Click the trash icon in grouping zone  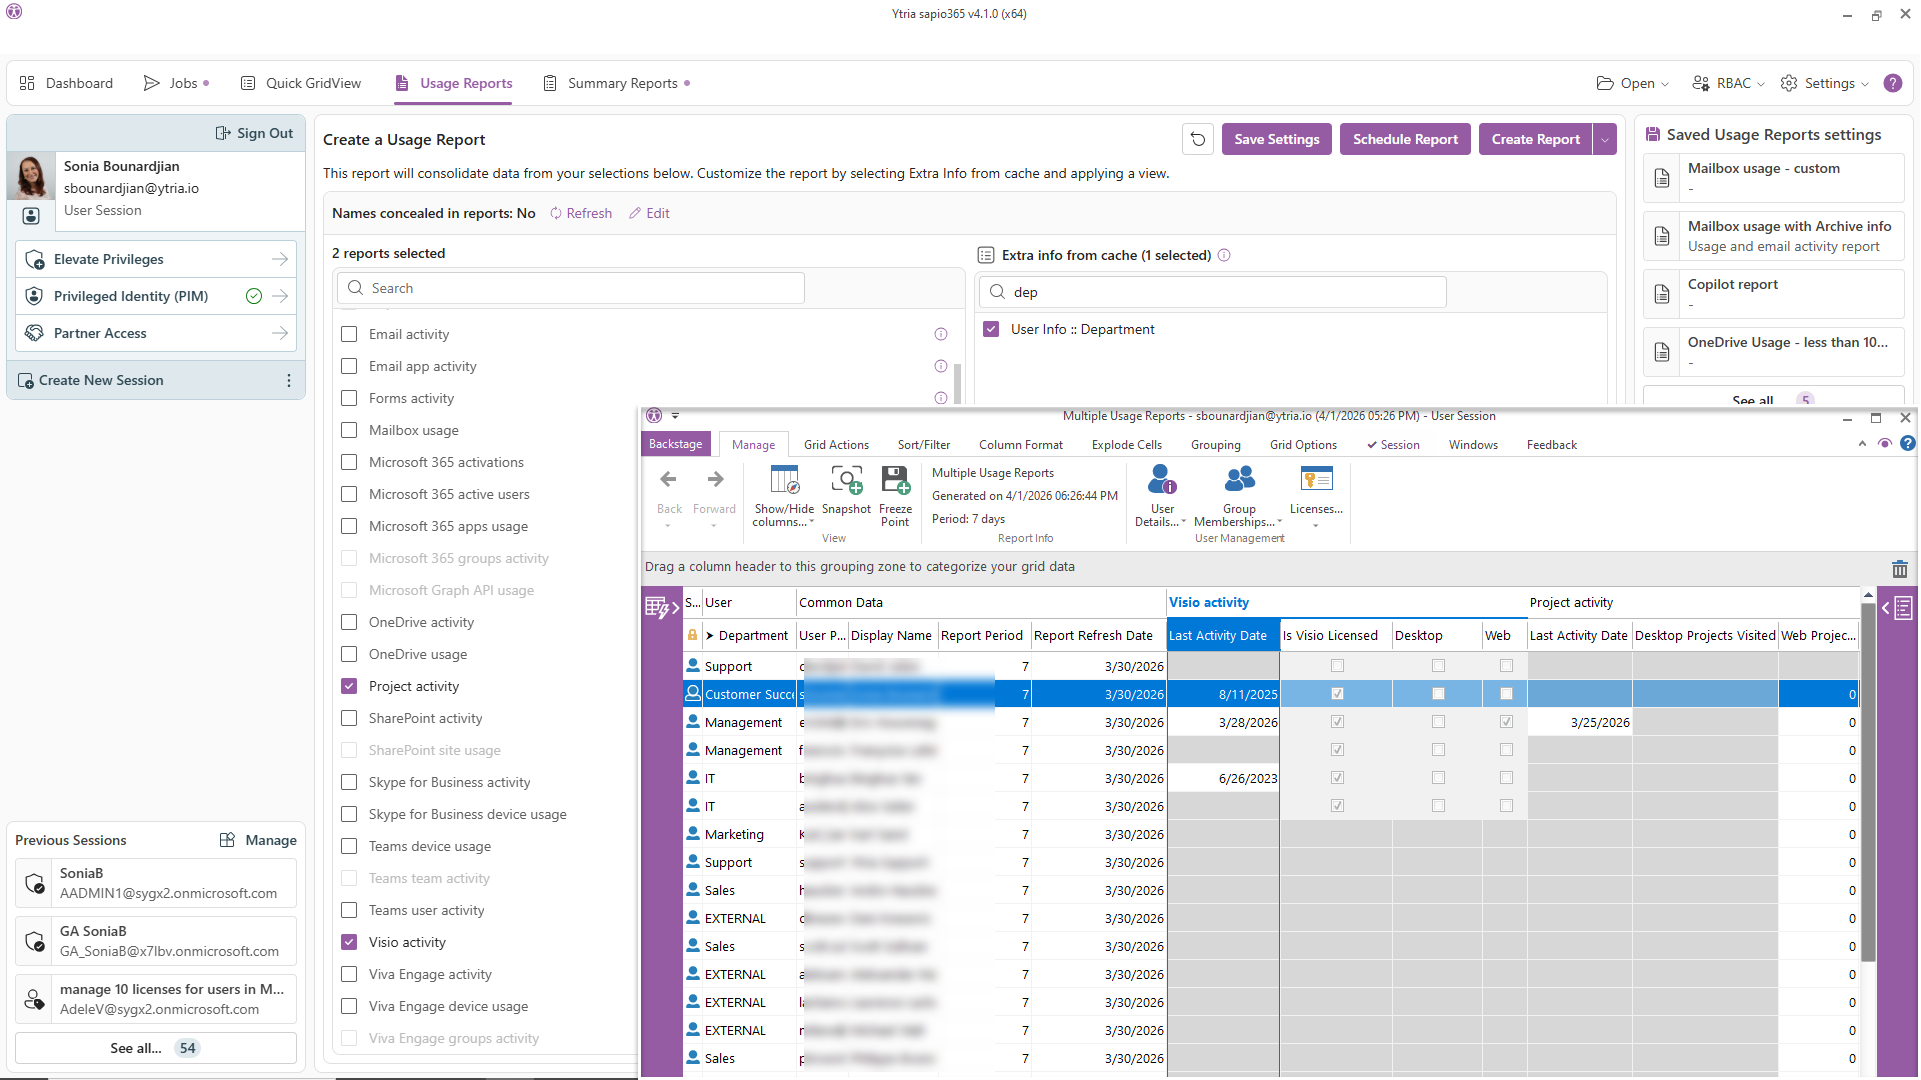[x=1899, y=569]
